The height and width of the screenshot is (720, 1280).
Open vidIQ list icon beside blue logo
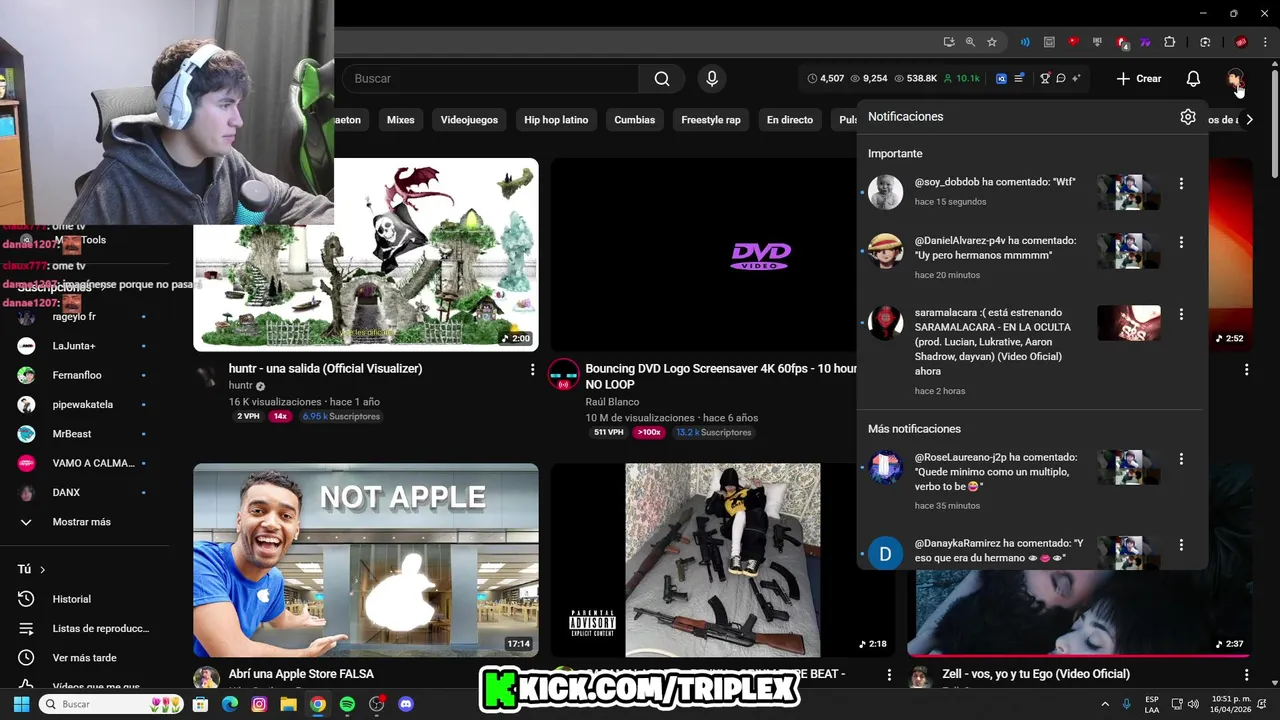1019,79
